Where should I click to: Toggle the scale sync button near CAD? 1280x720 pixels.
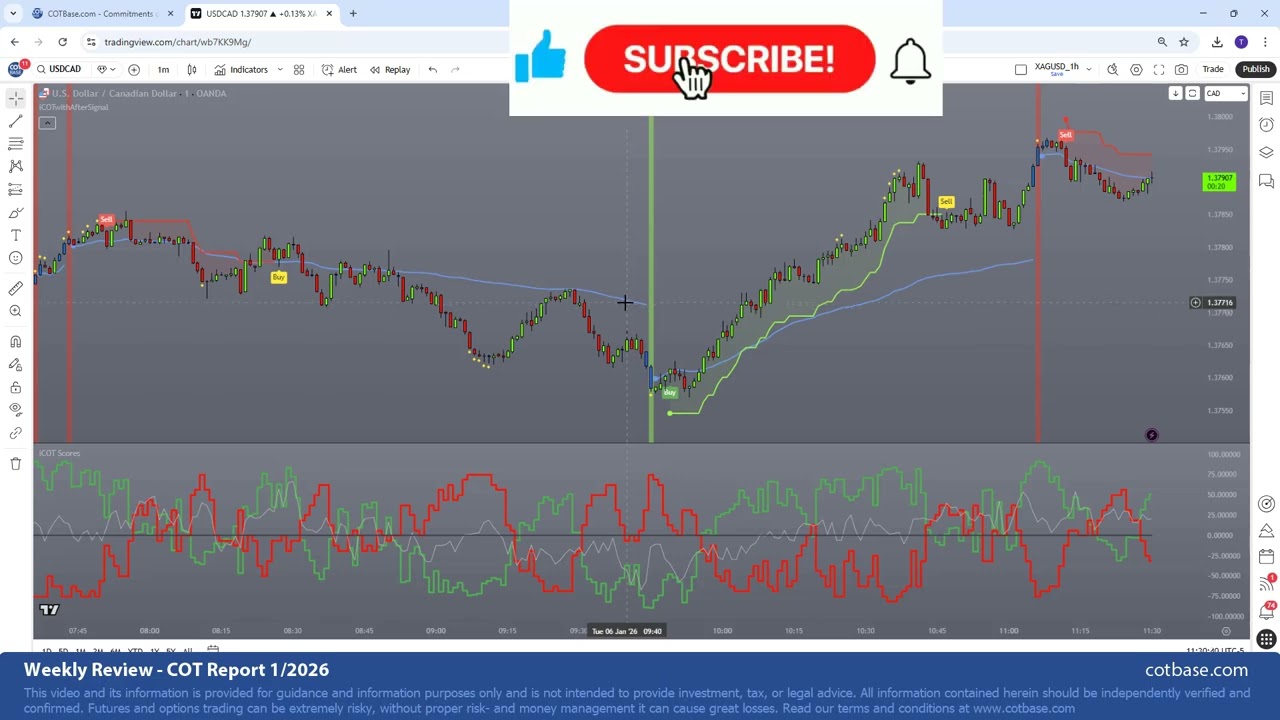click(x=1192, y=93)
